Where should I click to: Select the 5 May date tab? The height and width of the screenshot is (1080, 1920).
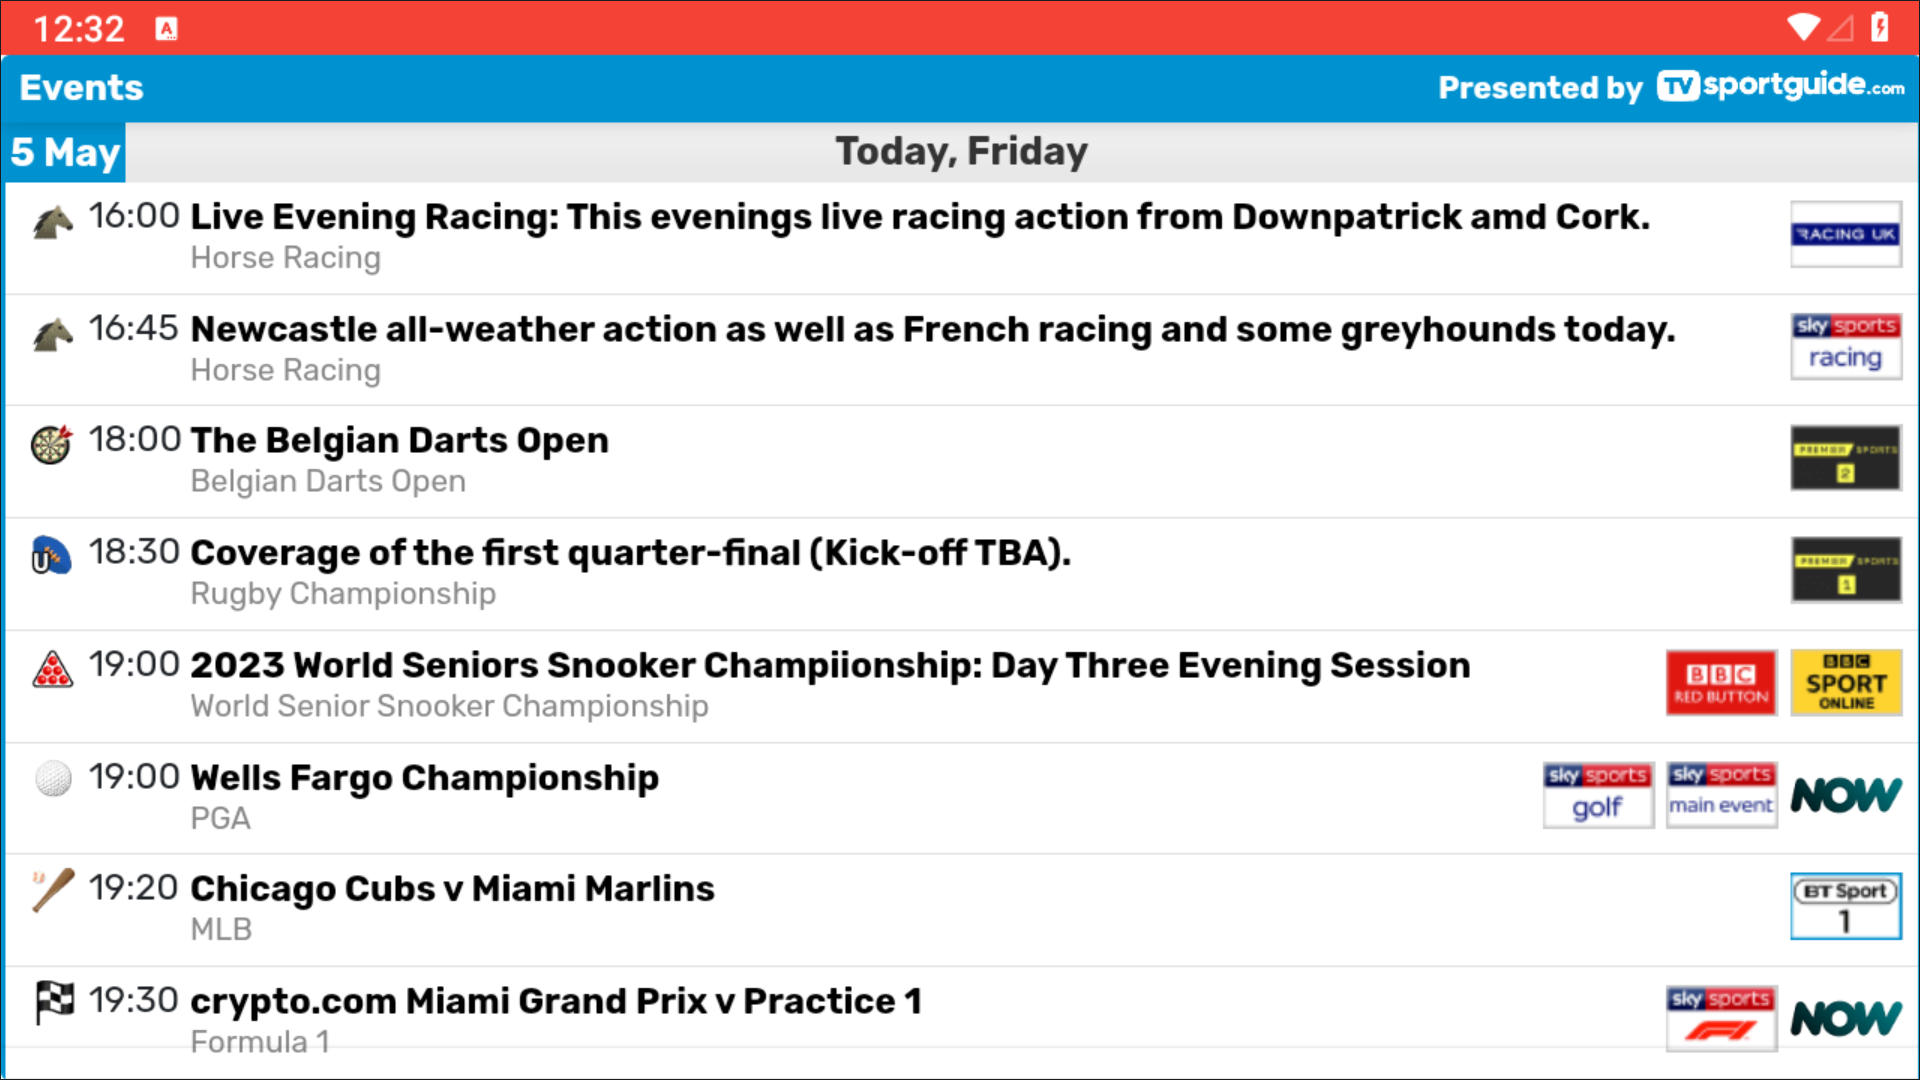[x=65, y=153]
